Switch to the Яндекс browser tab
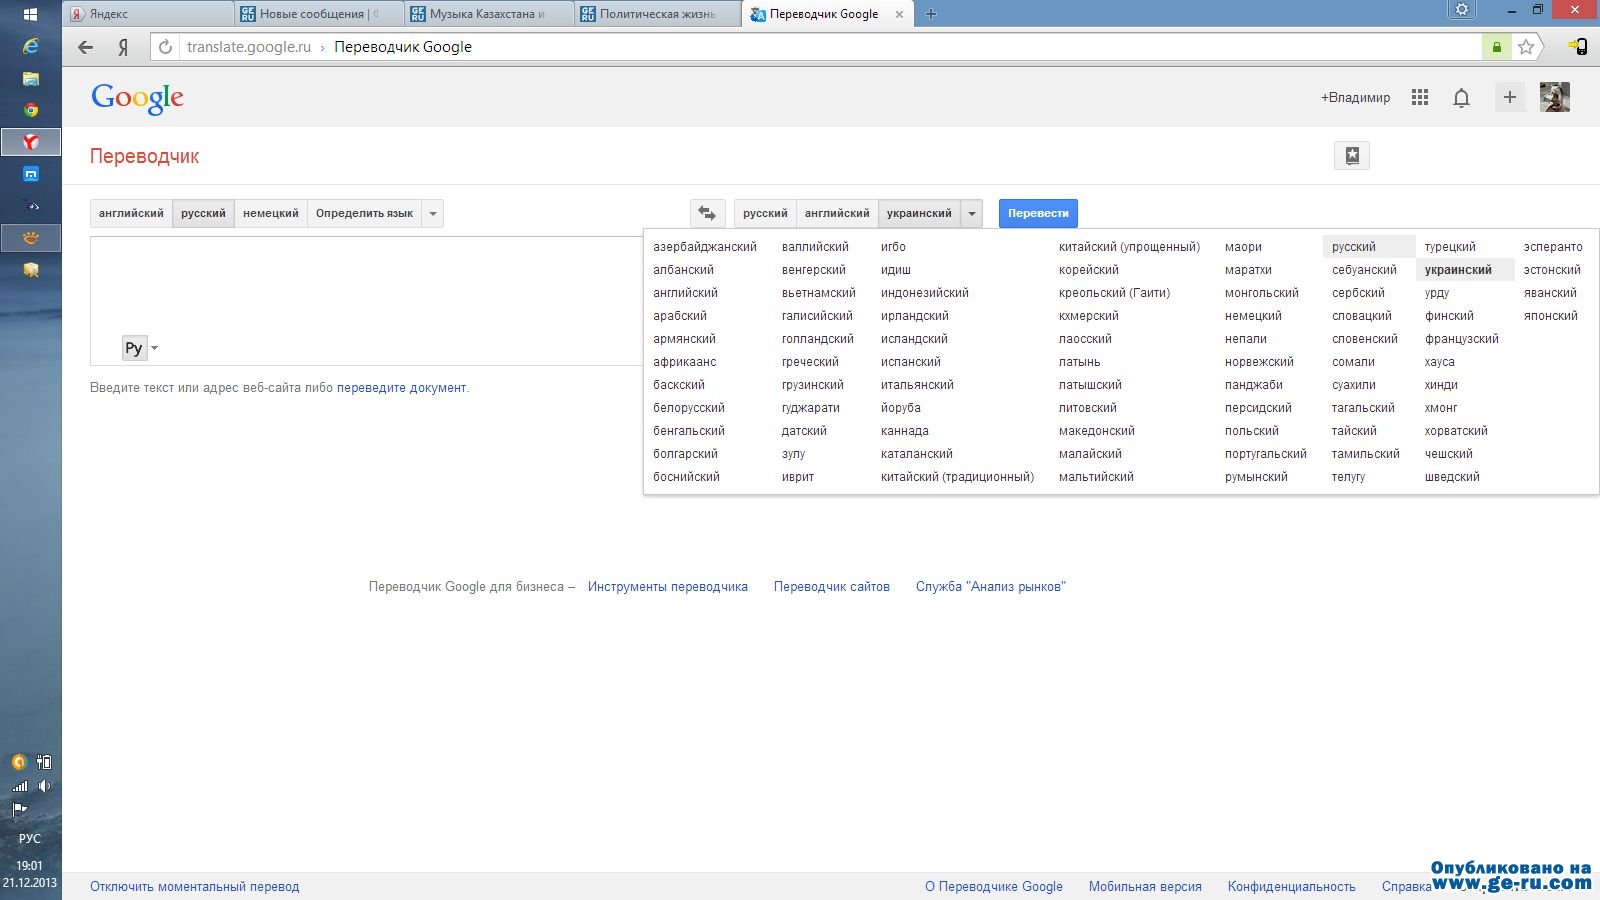 click(148, 14)
